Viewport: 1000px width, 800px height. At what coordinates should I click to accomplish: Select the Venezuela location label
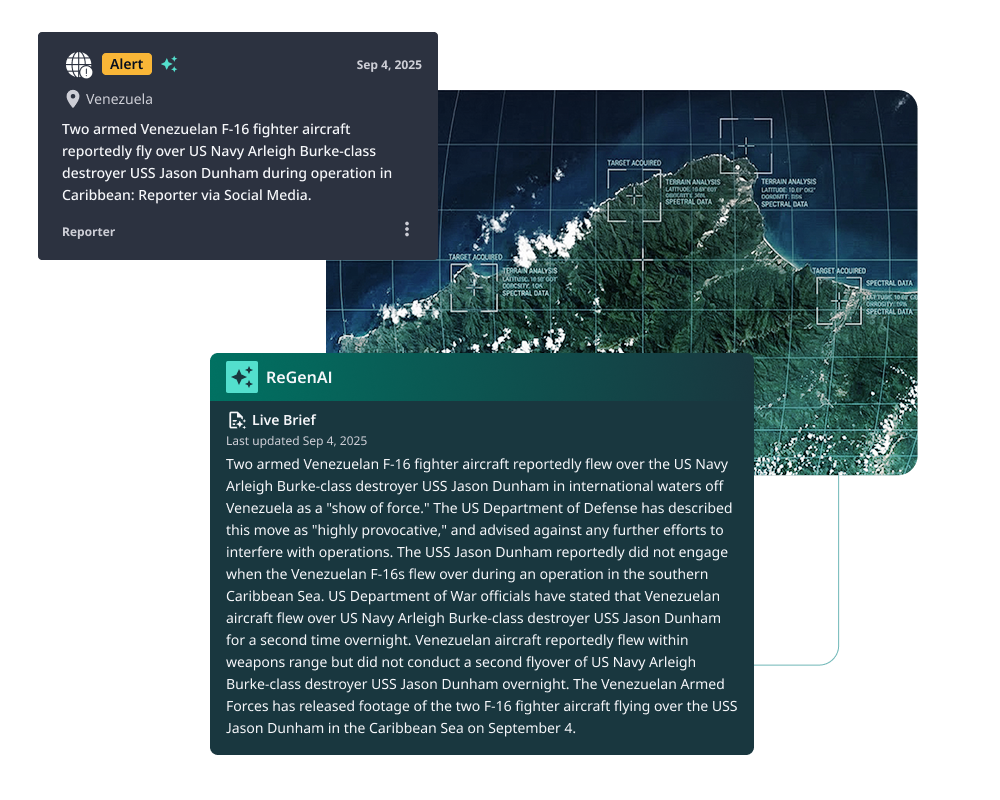pyautogui.click(x=119, y=99)
